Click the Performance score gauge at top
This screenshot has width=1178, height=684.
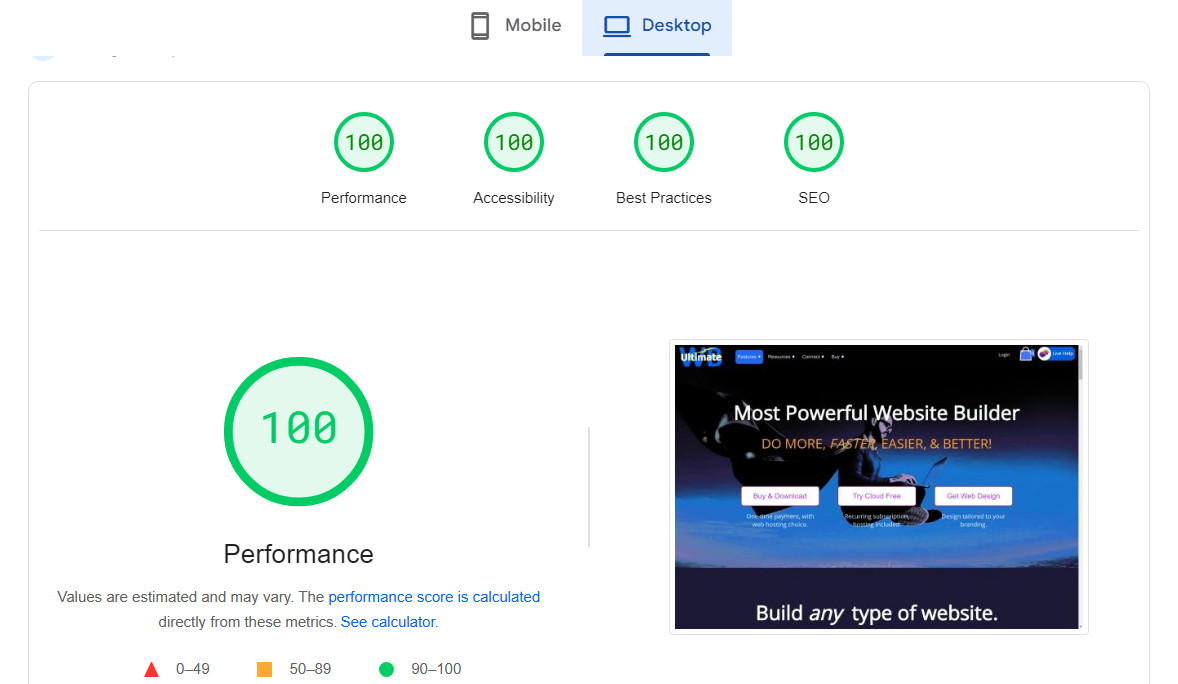coord(363,143)
